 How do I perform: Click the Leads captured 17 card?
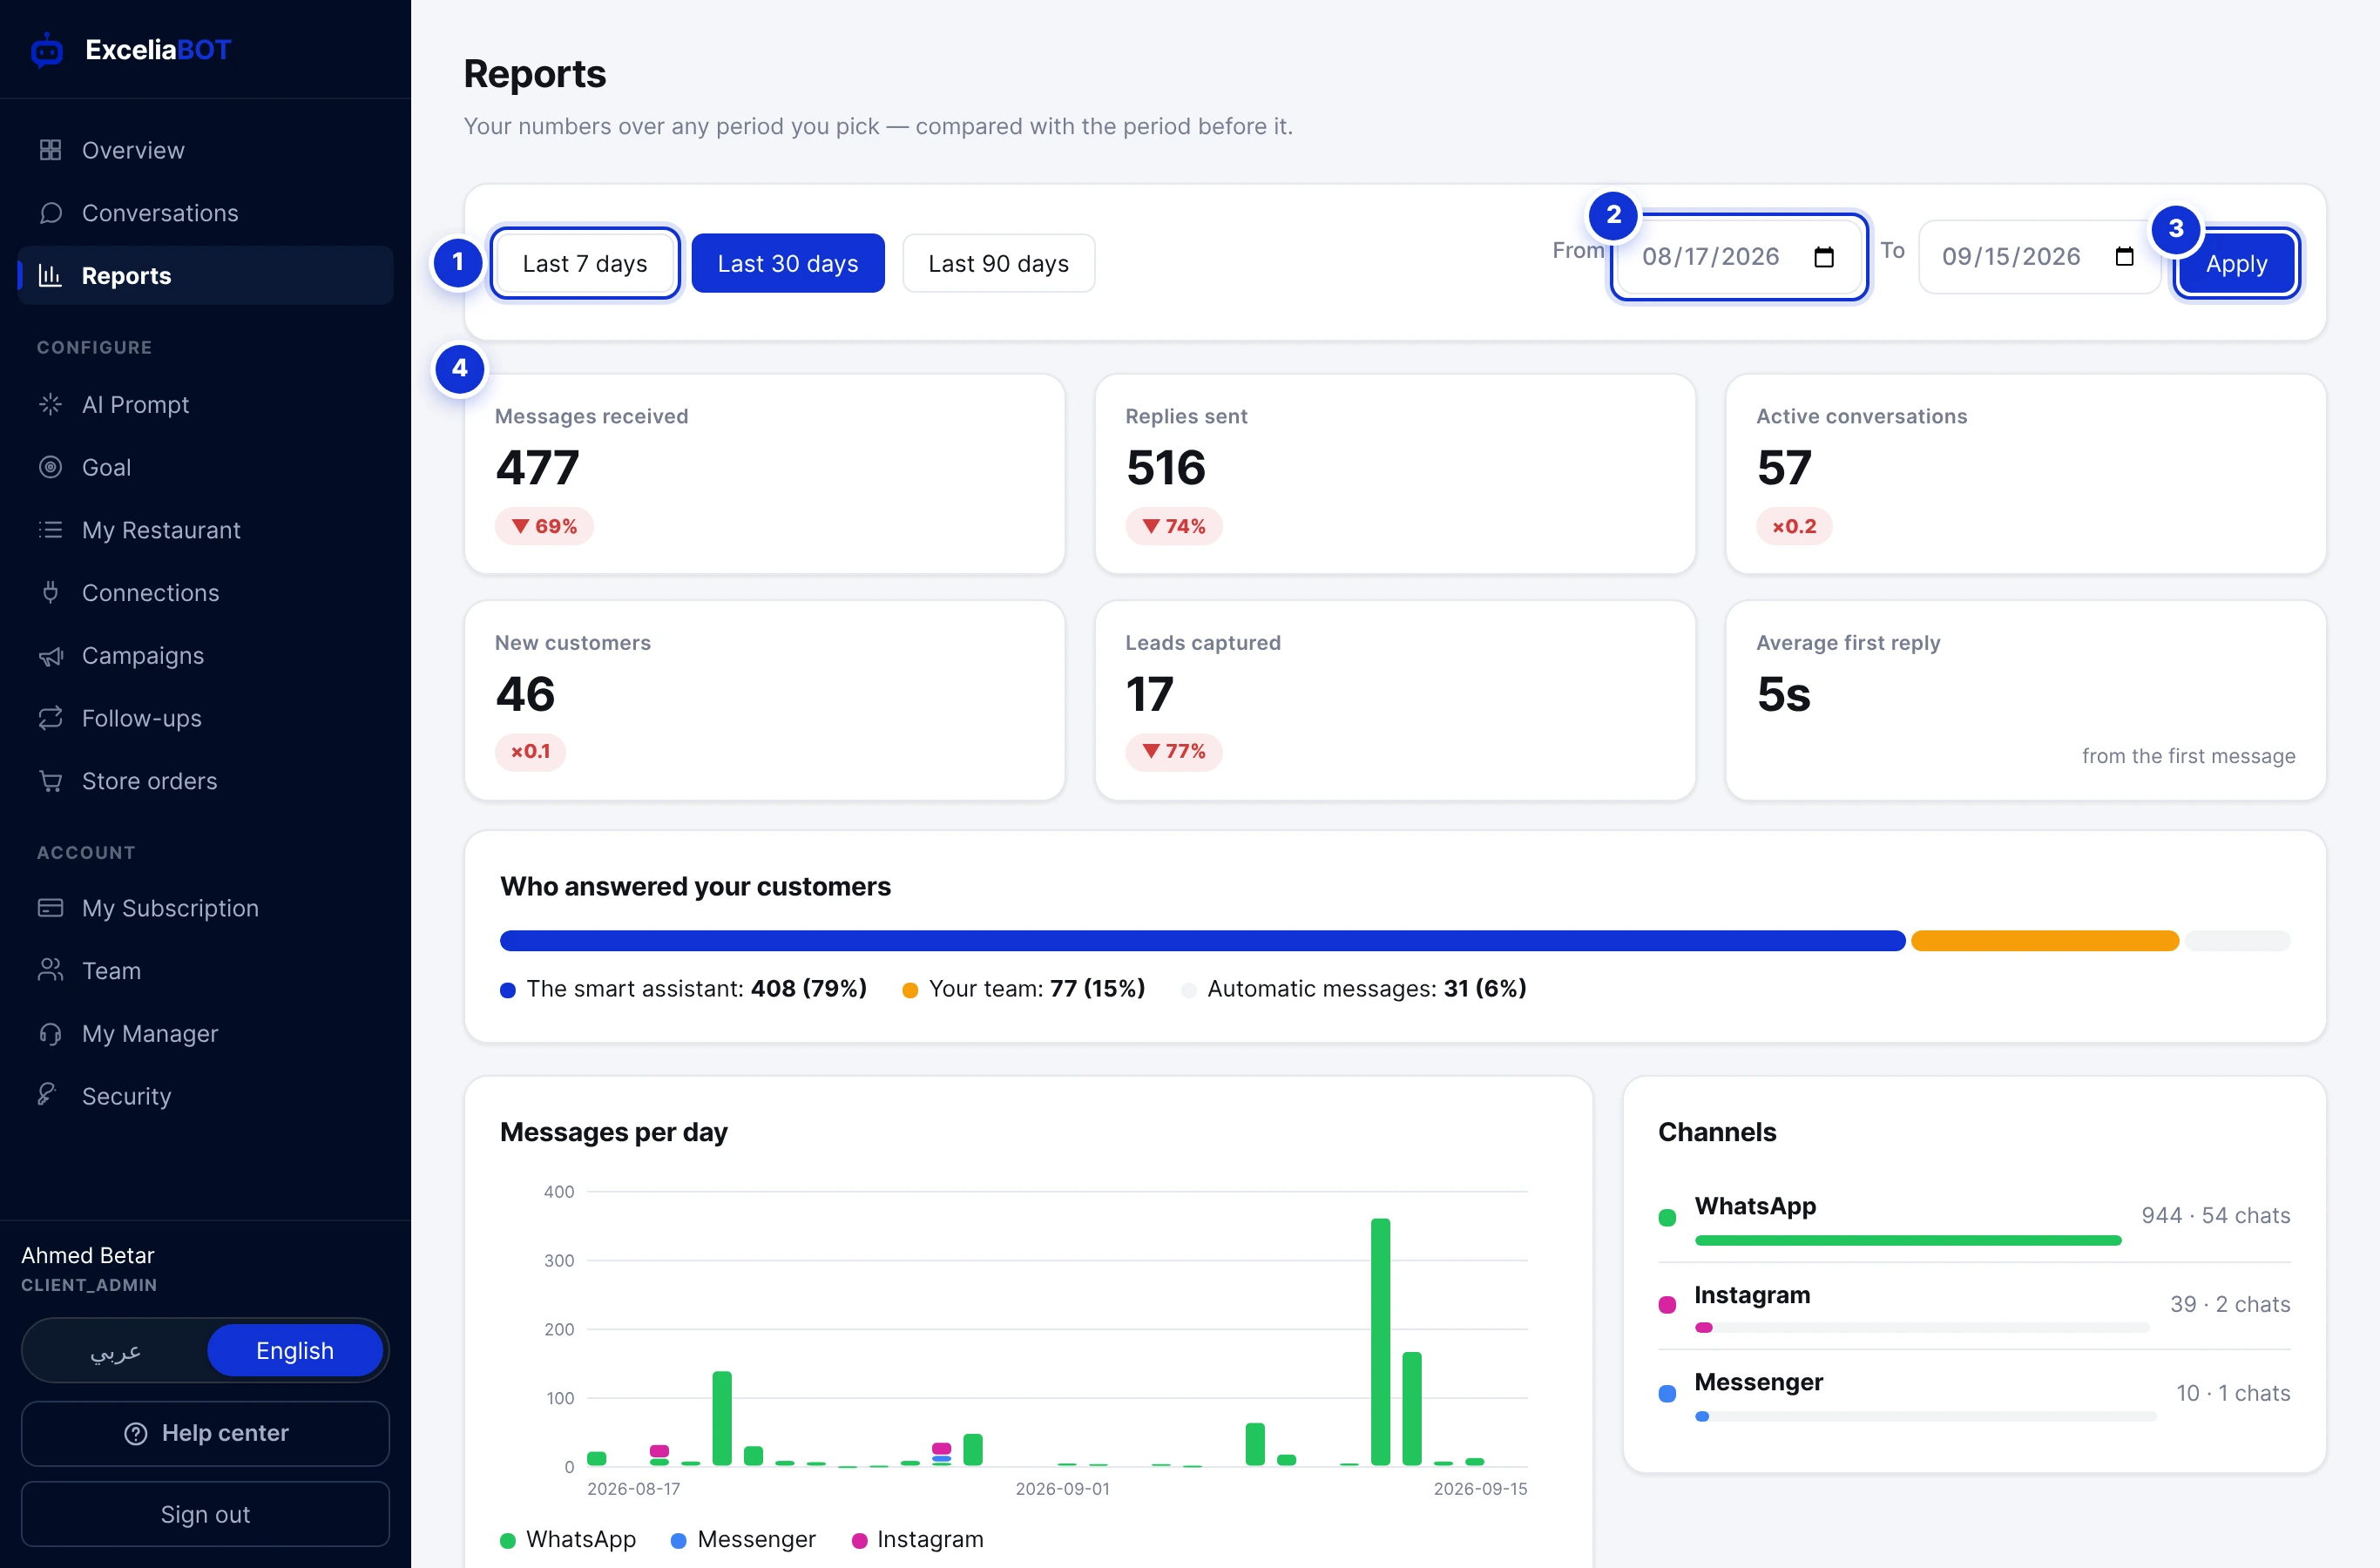pos(1395,700)
